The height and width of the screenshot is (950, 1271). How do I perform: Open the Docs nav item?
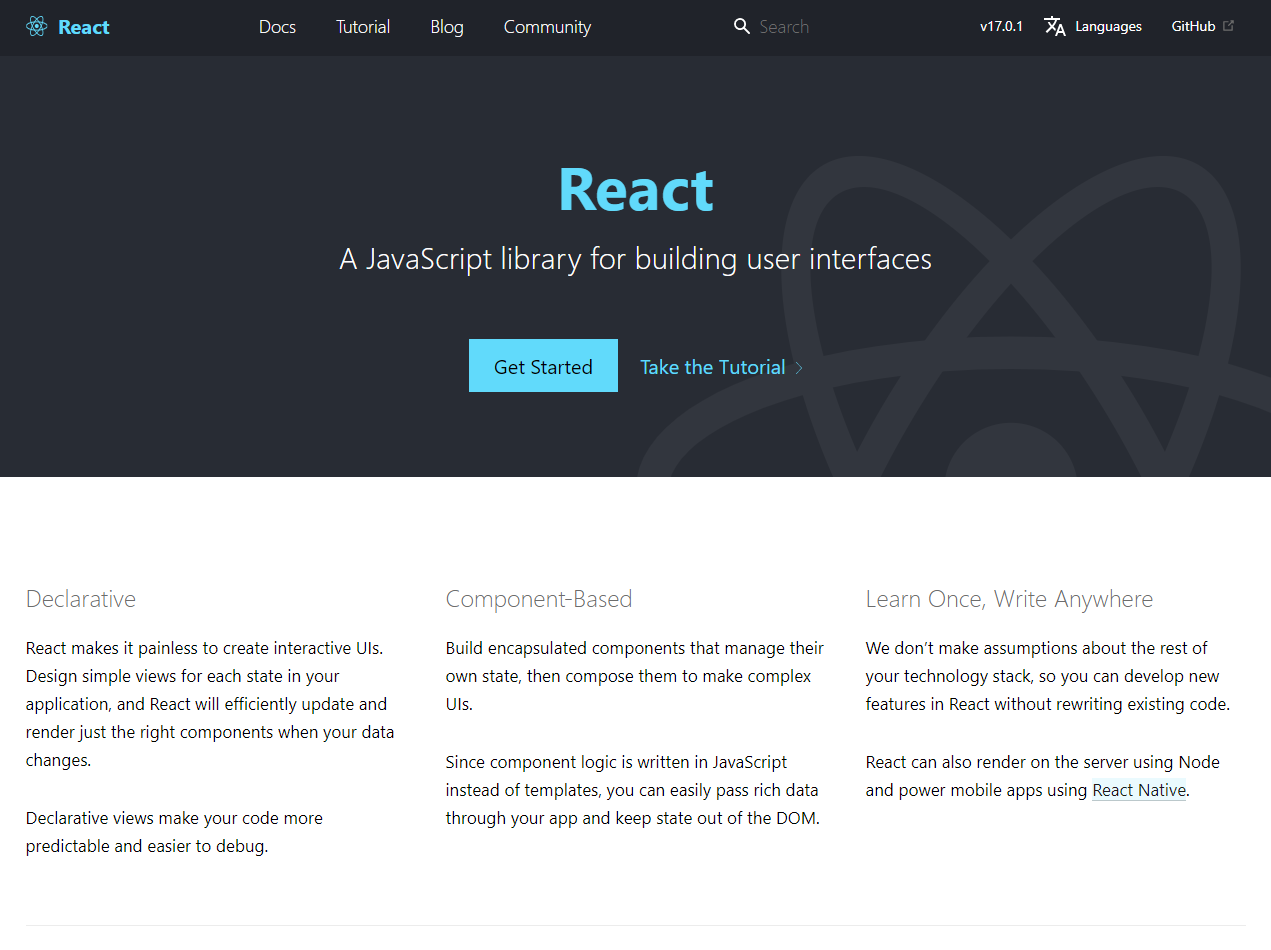[x=277, y=27]
